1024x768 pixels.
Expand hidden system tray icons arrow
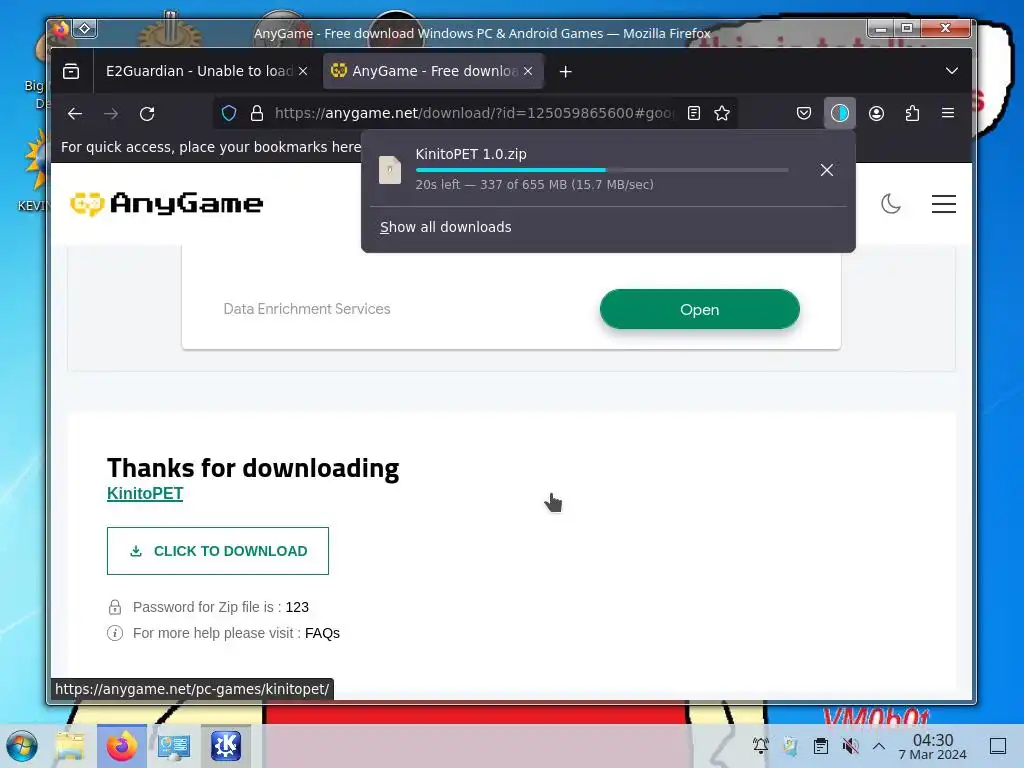click(x=879, y=746)
